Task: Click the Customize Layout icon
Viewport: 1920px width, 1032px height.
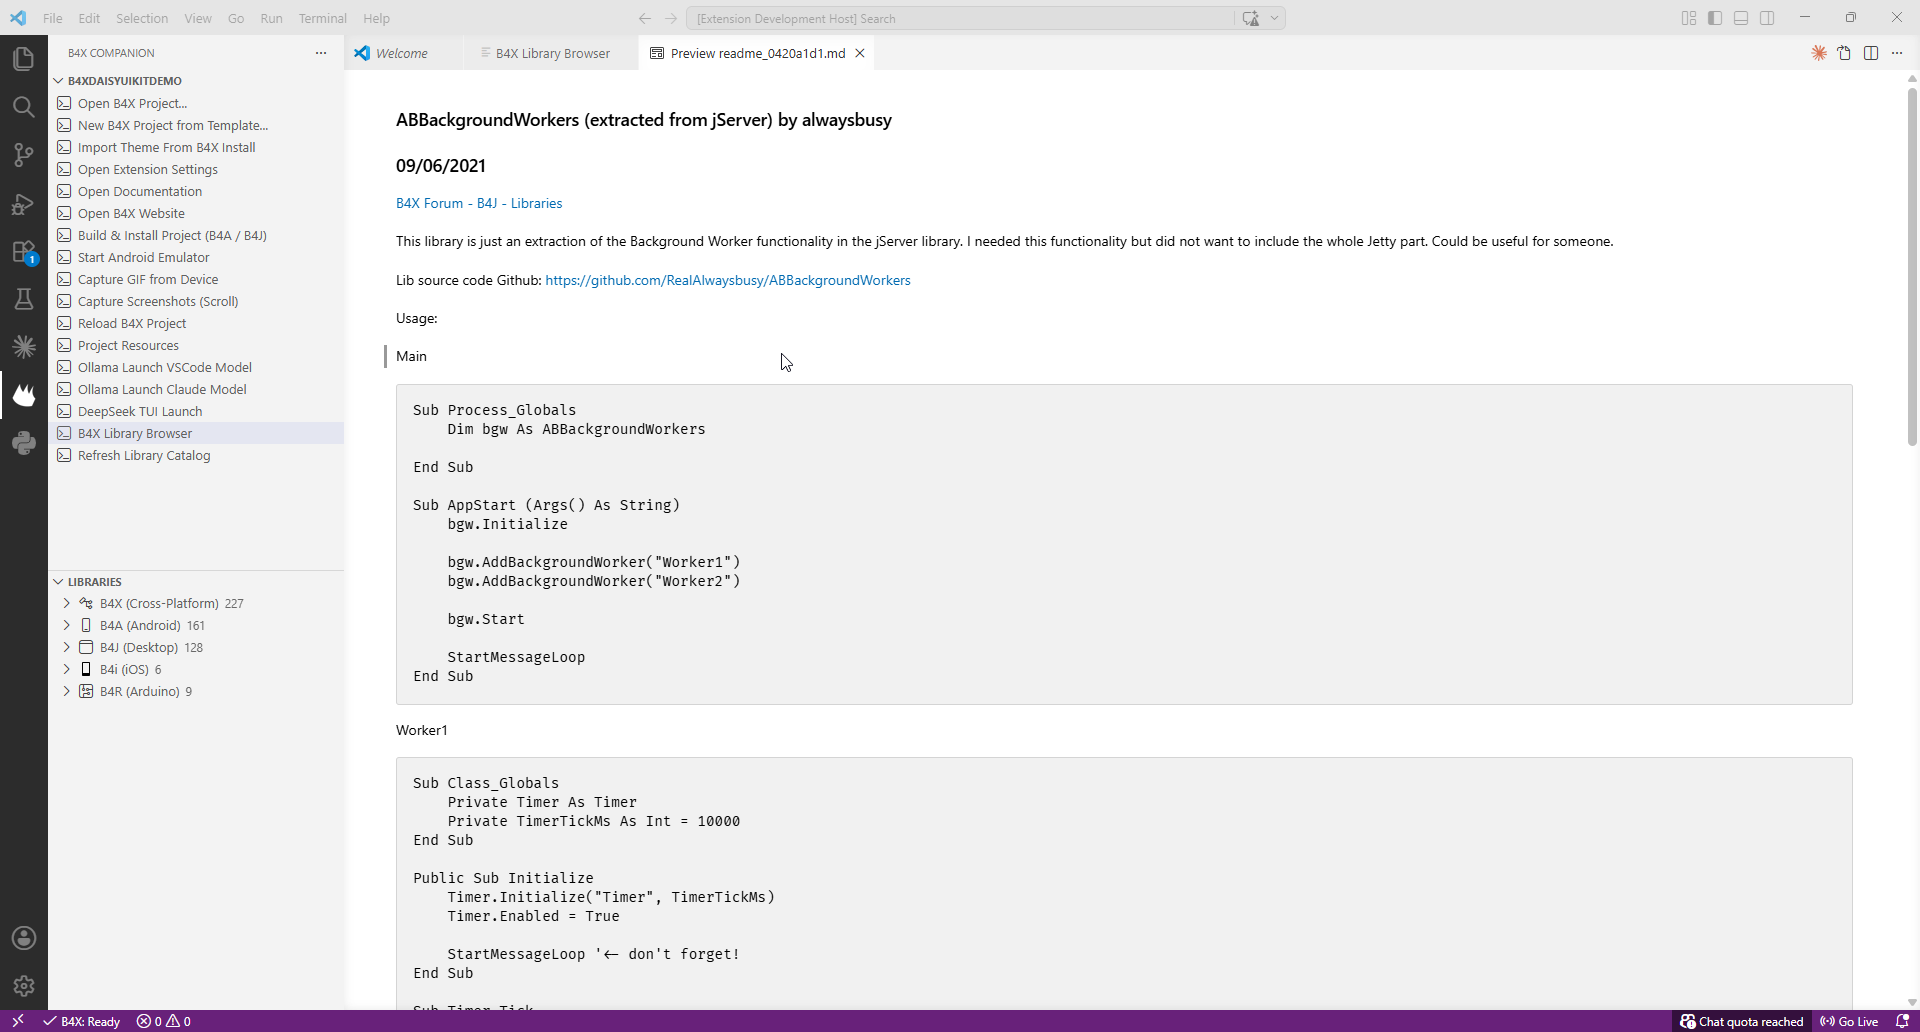Action: pyautogui.click(x=1689, y=18)
